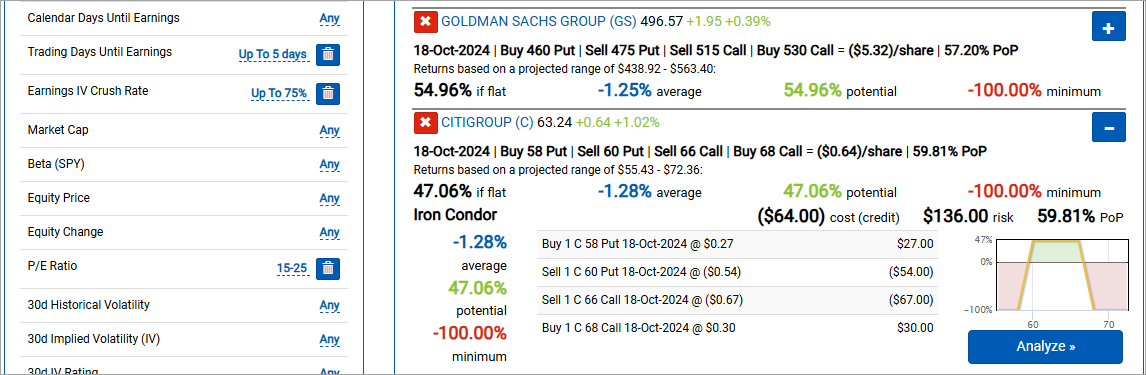Set Equity Price filter from Any
Viewport: 1146px width, 375px height.
330,198
